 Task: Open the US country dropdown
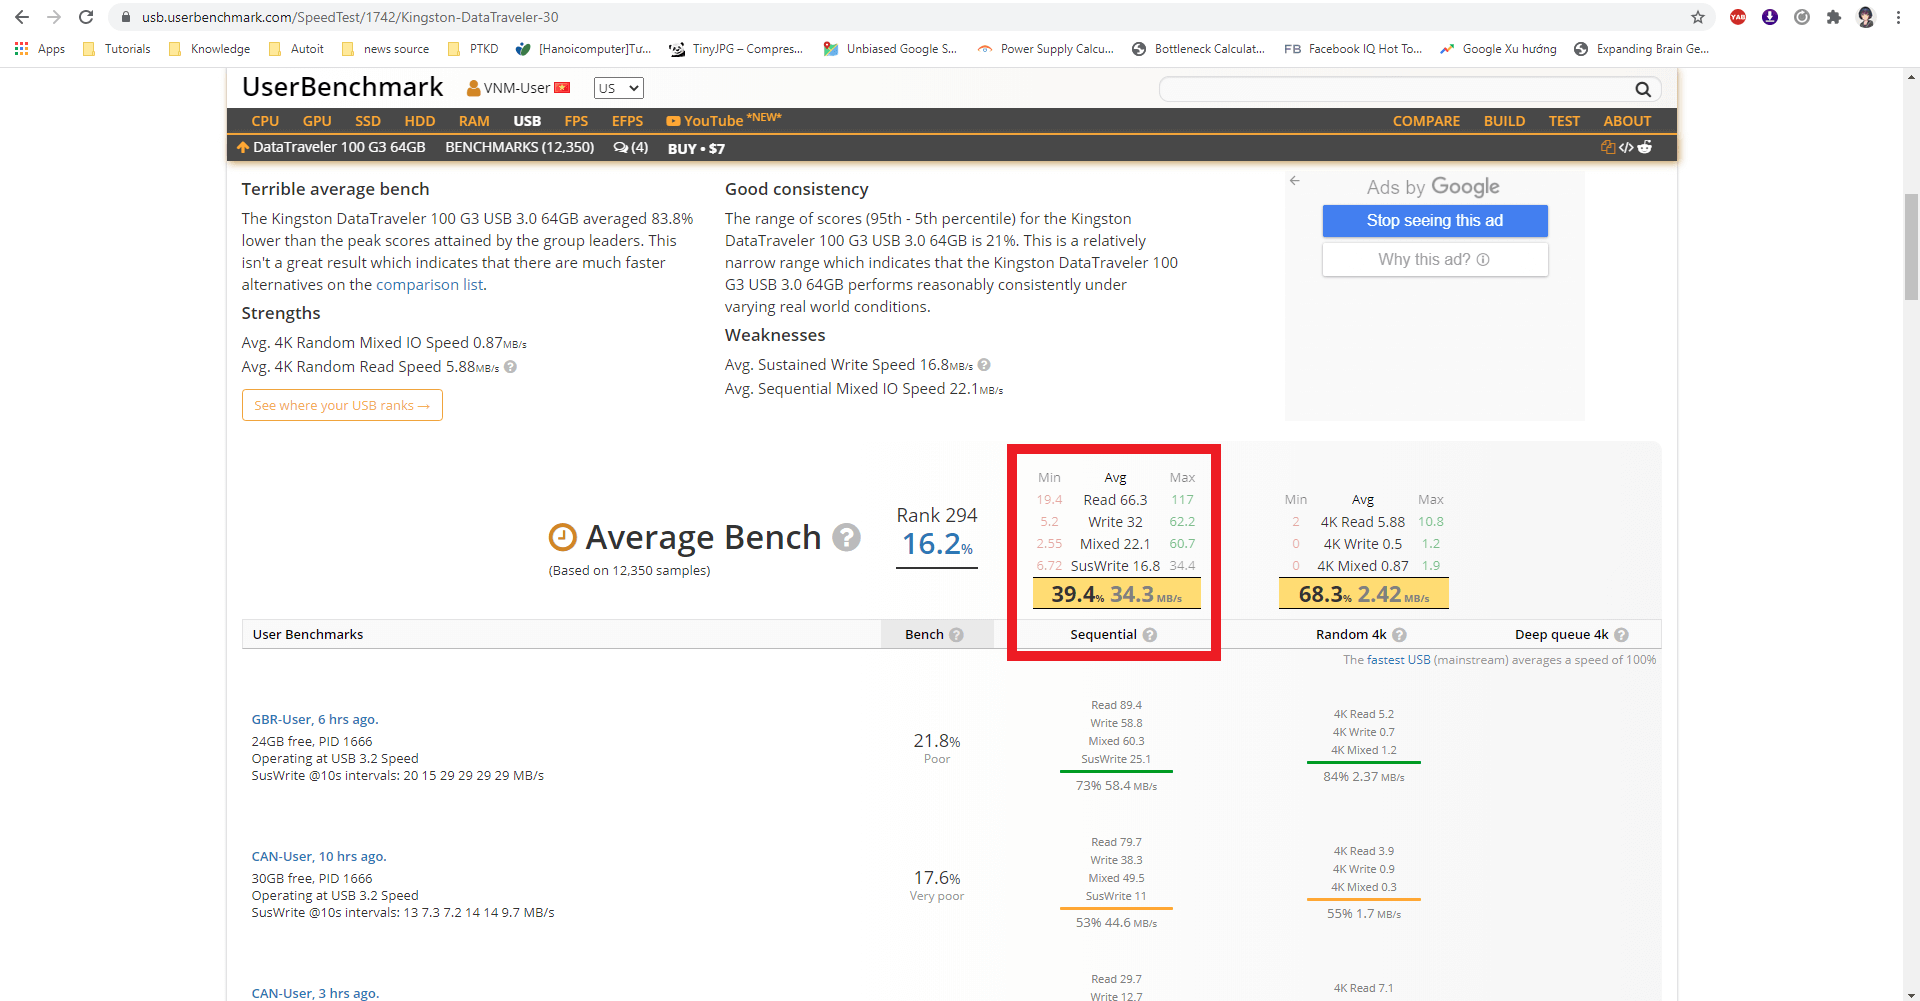point(618,88)
